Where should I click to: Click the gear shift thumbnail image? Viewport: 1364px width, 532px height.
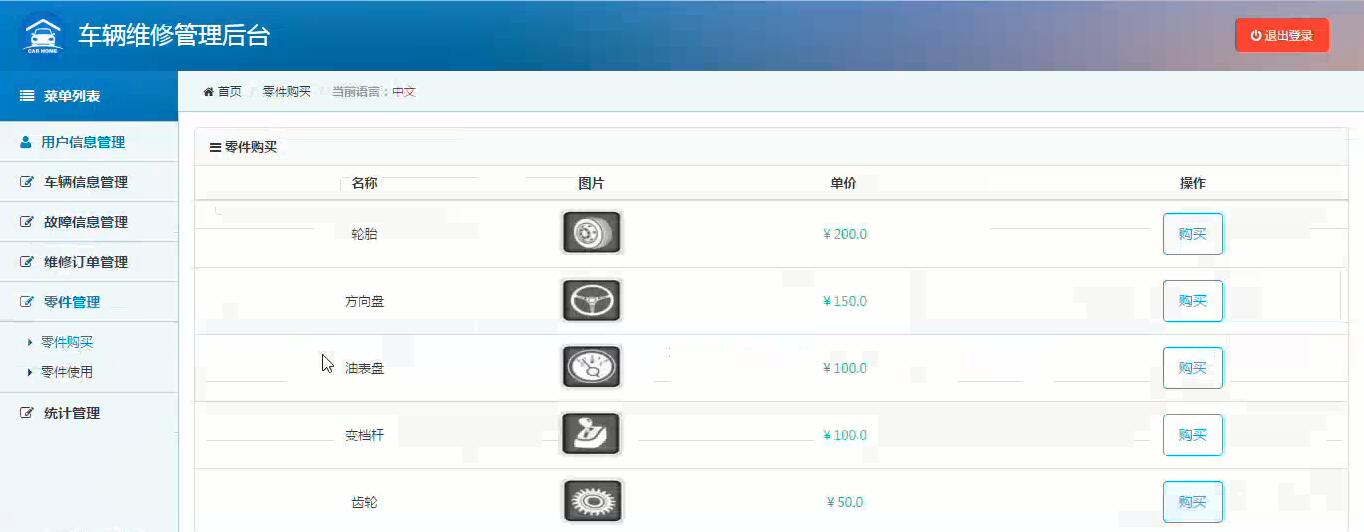[x=591, y=435]
